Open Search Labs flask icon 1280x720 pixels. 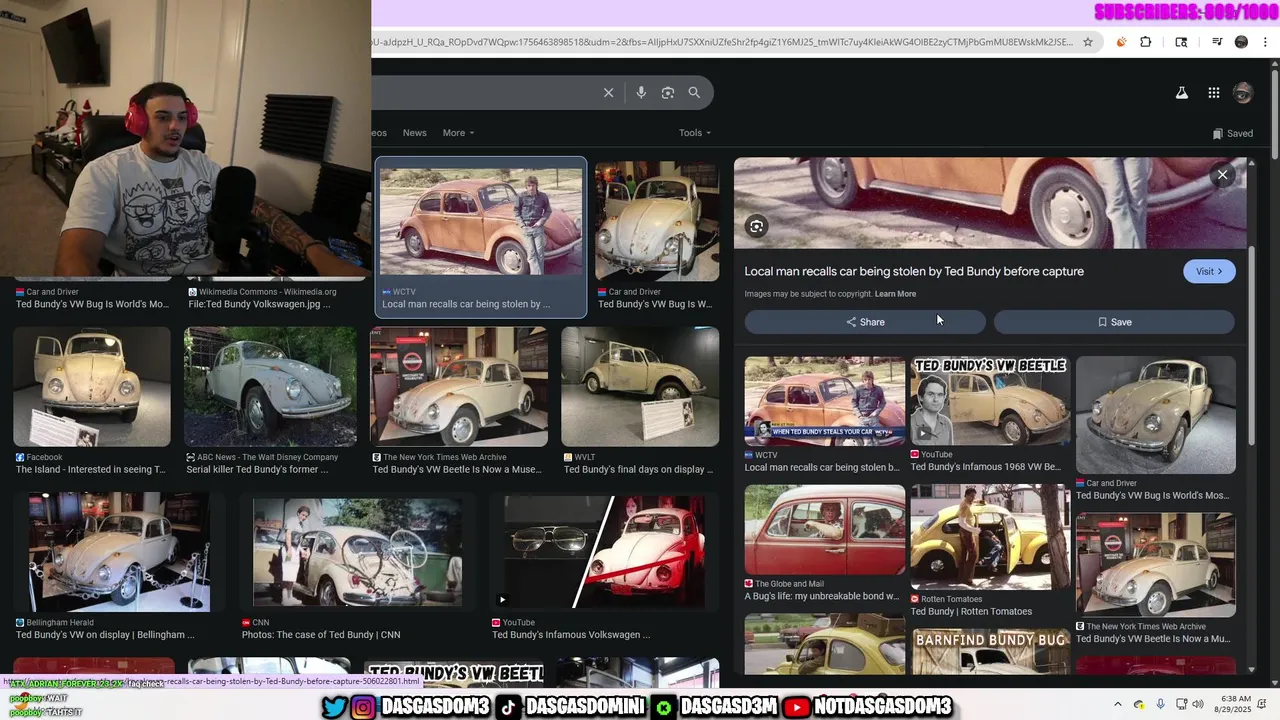click(x=1181, y=93)
